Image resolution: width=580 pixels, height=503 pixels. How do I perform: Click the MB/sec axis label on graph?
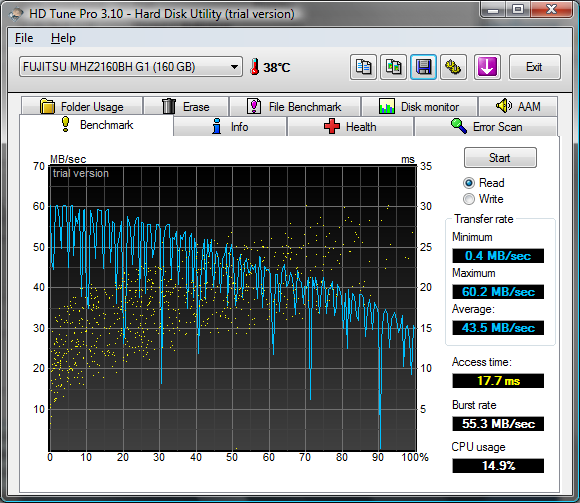click(68, 159)
